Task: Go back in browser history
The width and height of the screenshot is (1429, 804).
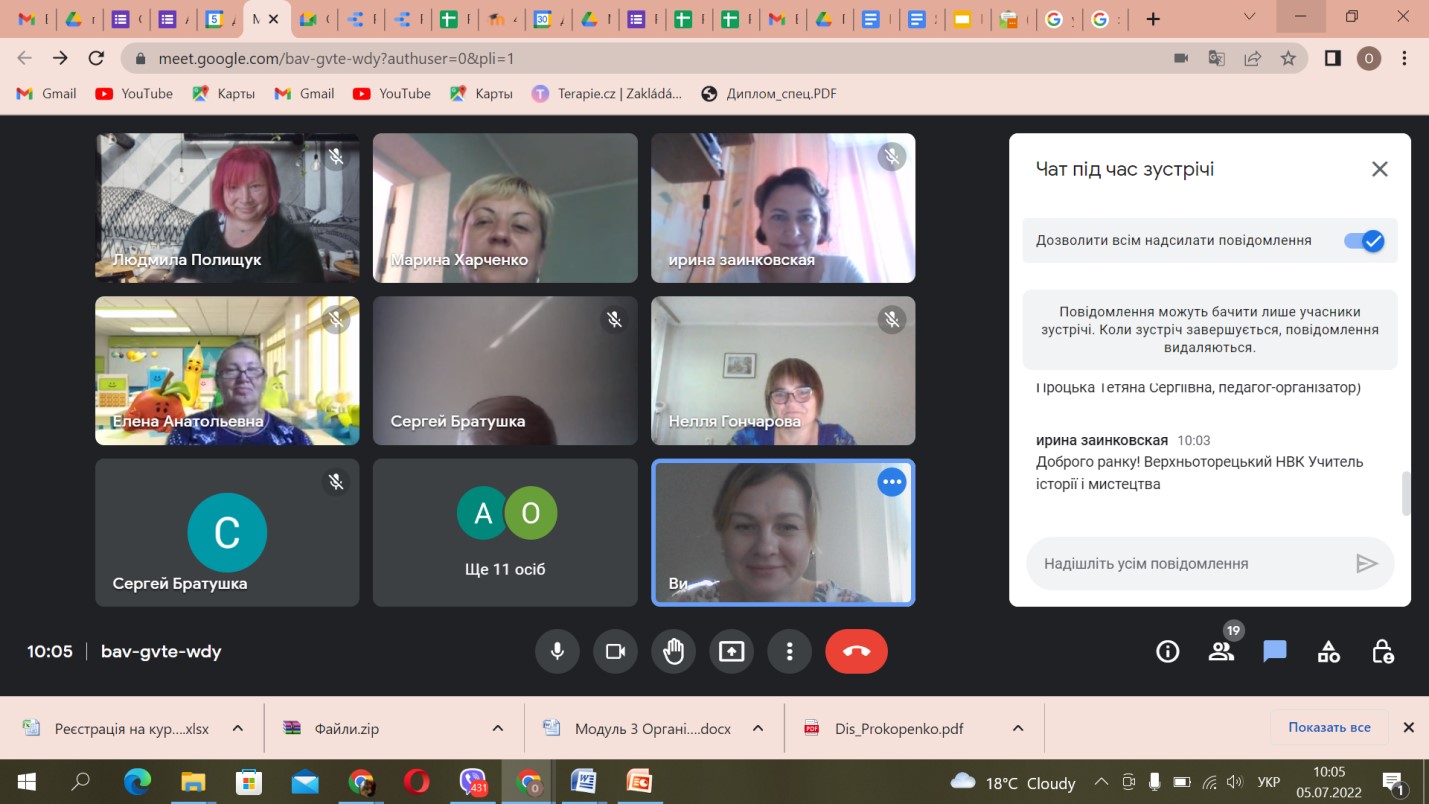Action: [25, 58]
